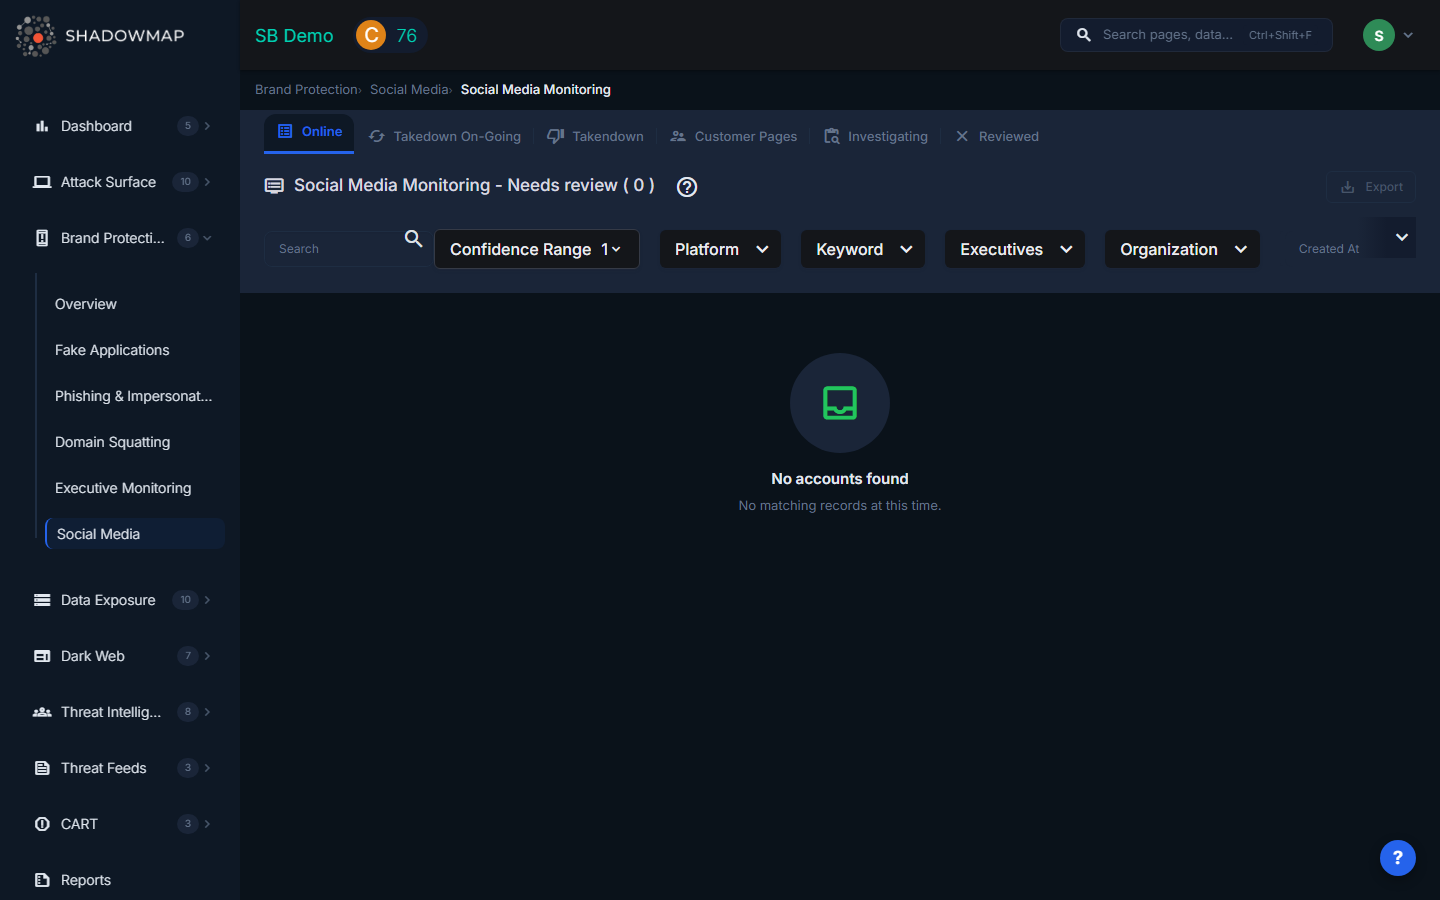Viewport: 1440px width, 900px height.
Task: Open the Confidence Range dropdown
Action: pos(536,249)
